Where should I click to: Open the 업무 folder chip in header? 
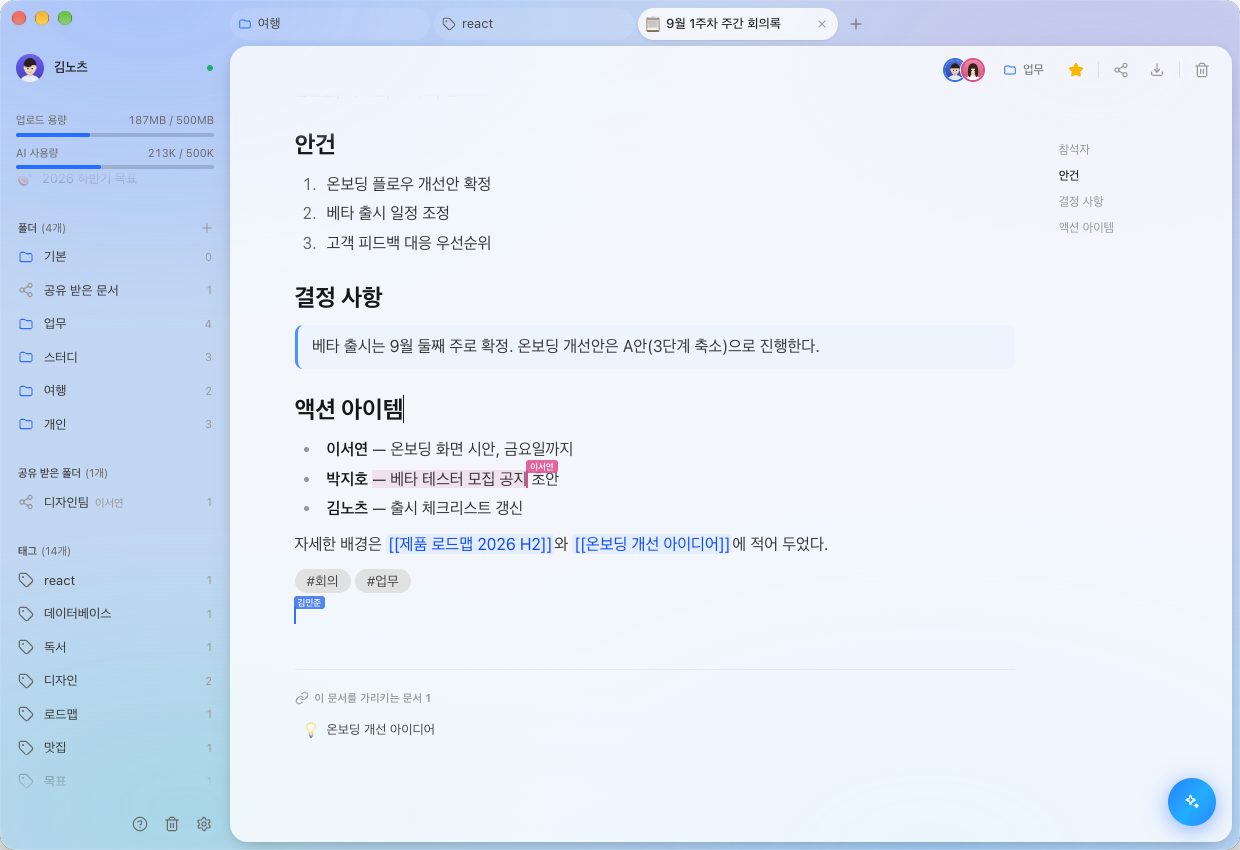tap(1024, 70)
